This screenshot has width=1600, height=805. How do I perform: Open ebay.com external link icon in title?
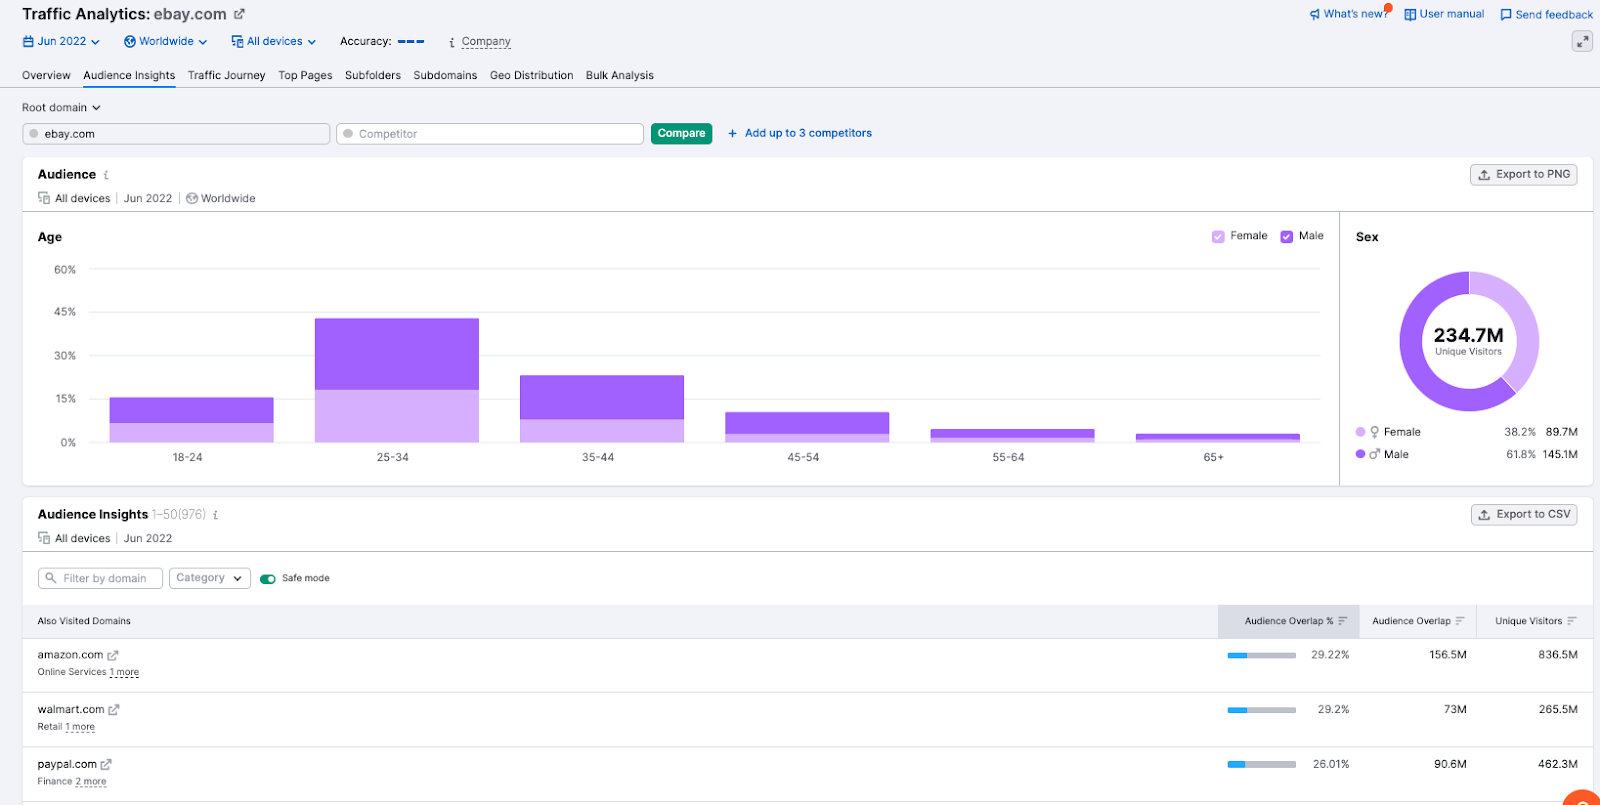(239, 14)
